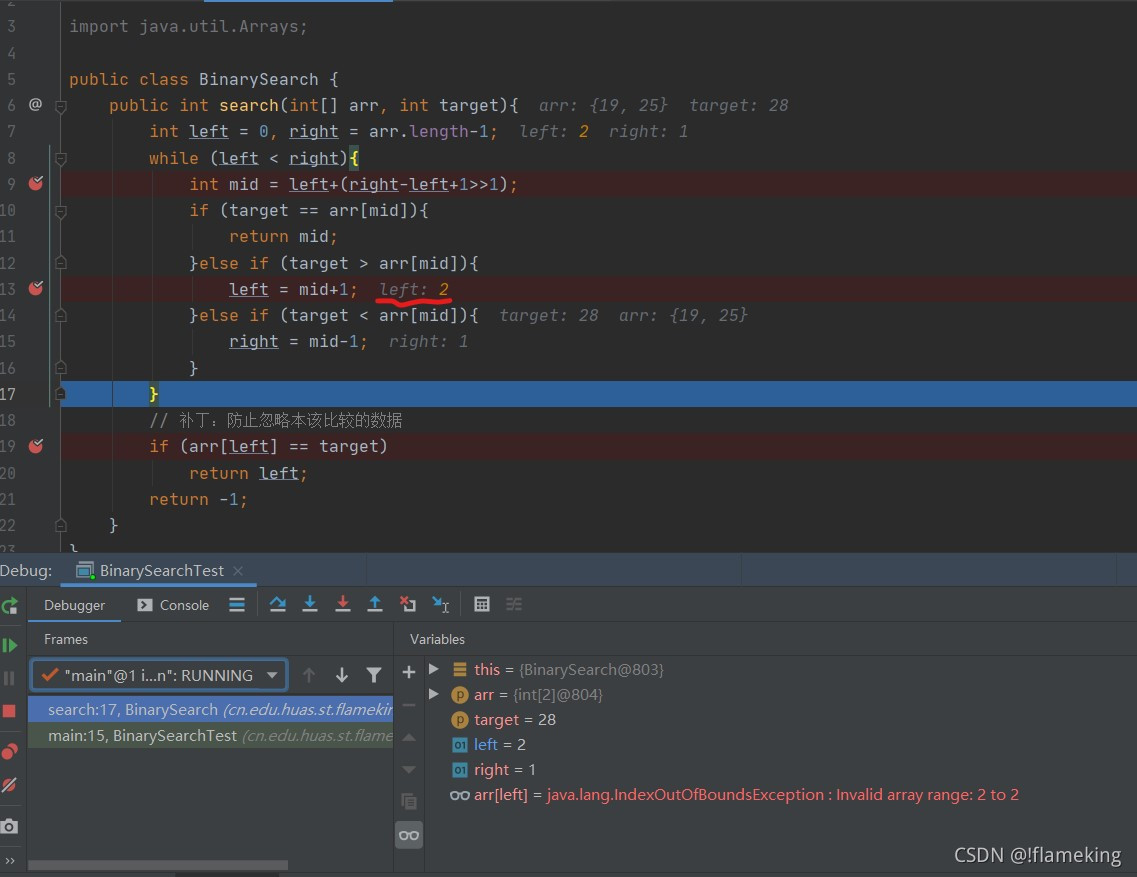Click Threads layout lines icon beside Console
This screenshot has height=877, width=1137.
[236, 604]
